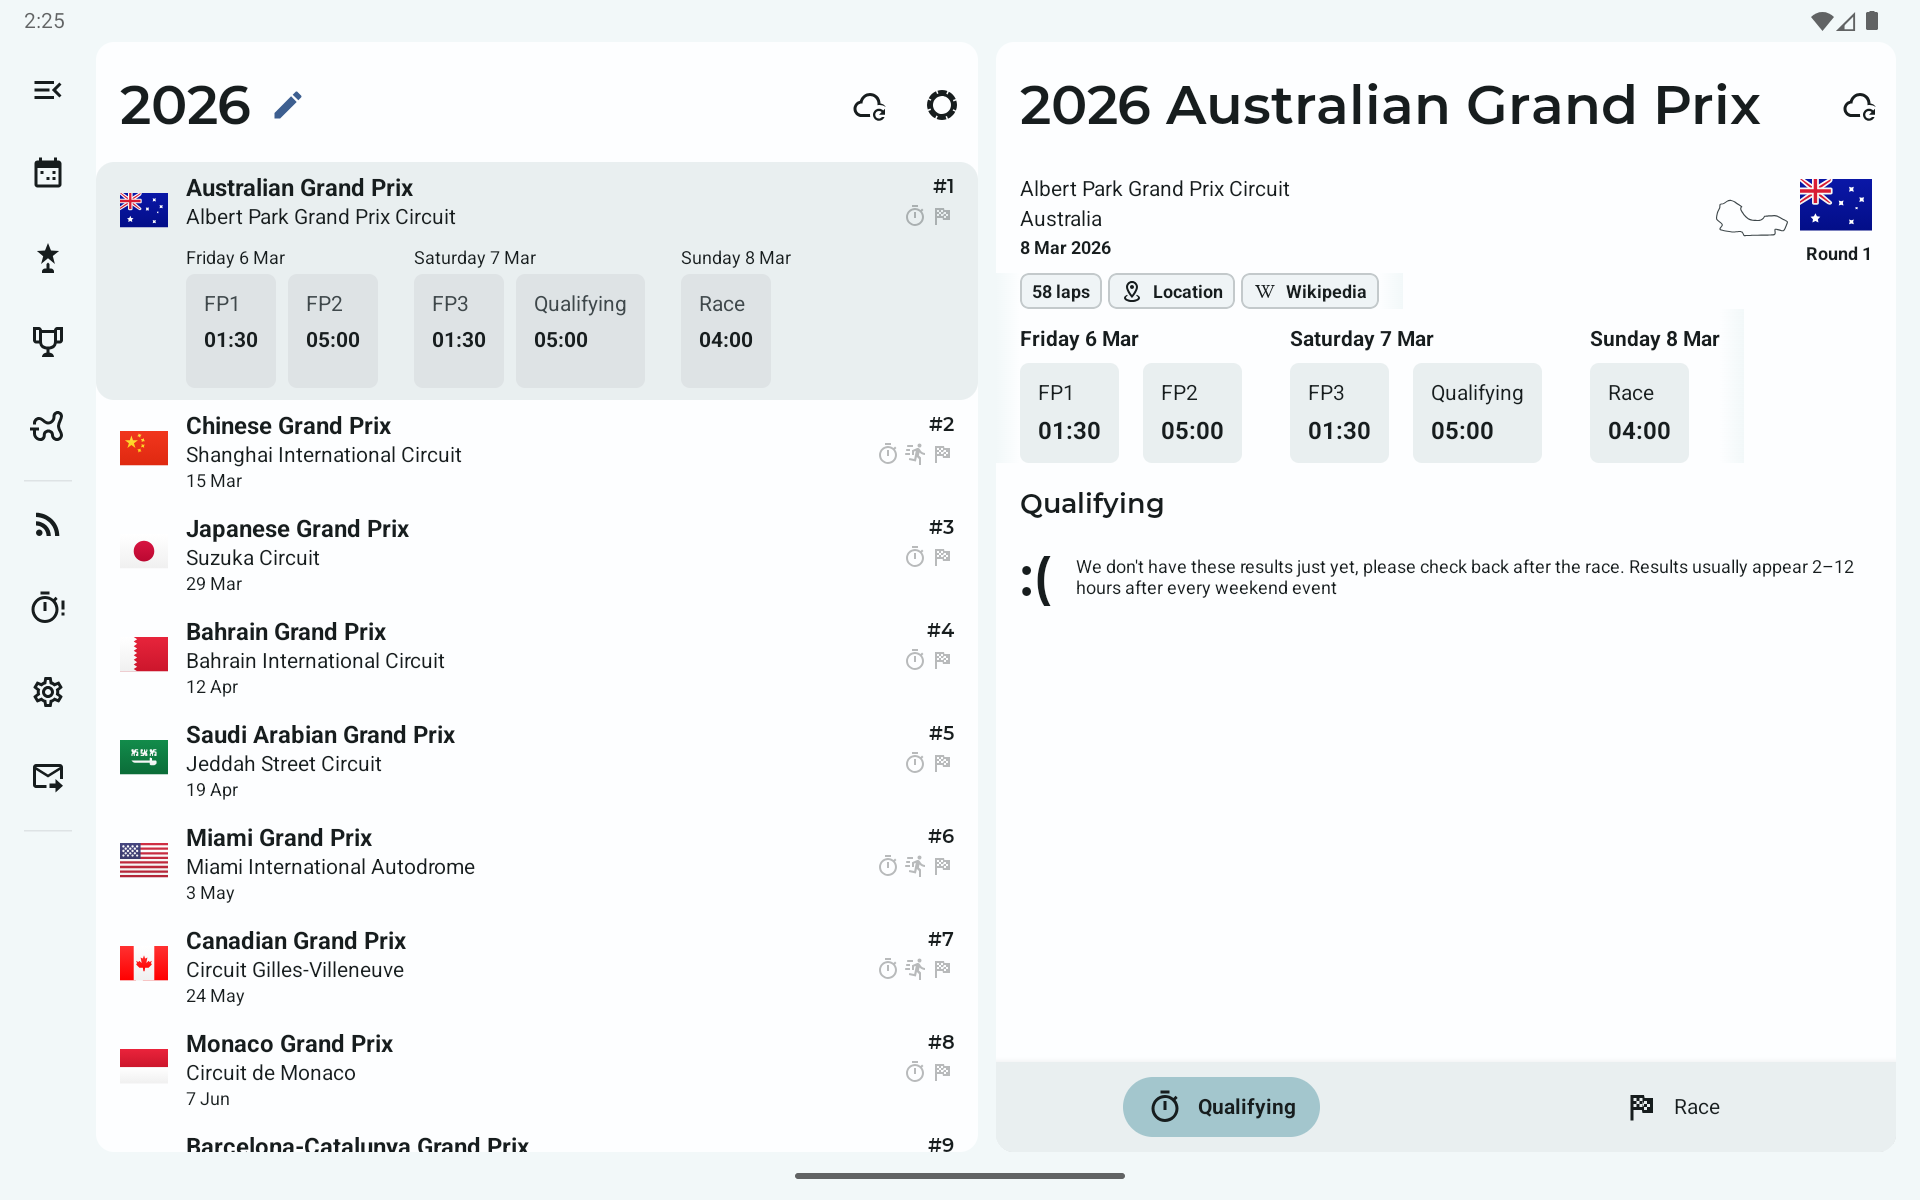Image resolution: width=1920 pixels, height=1200 pixels.
Task: Open the Wikipedia link chip
Action: 1310,292
